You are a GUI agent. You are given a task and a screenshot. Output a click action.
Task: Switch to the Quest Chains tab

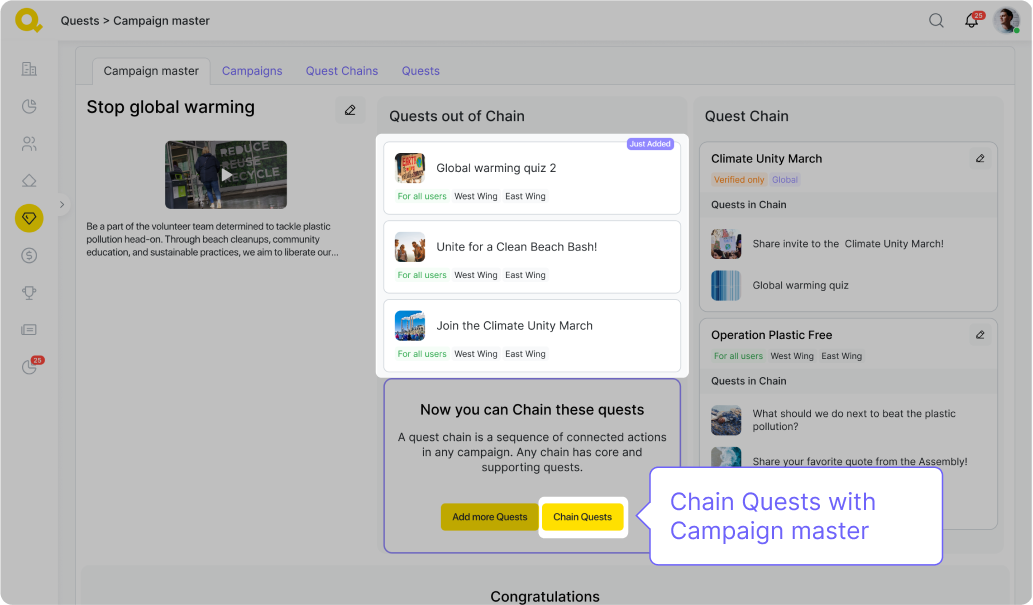coord(342,71)
